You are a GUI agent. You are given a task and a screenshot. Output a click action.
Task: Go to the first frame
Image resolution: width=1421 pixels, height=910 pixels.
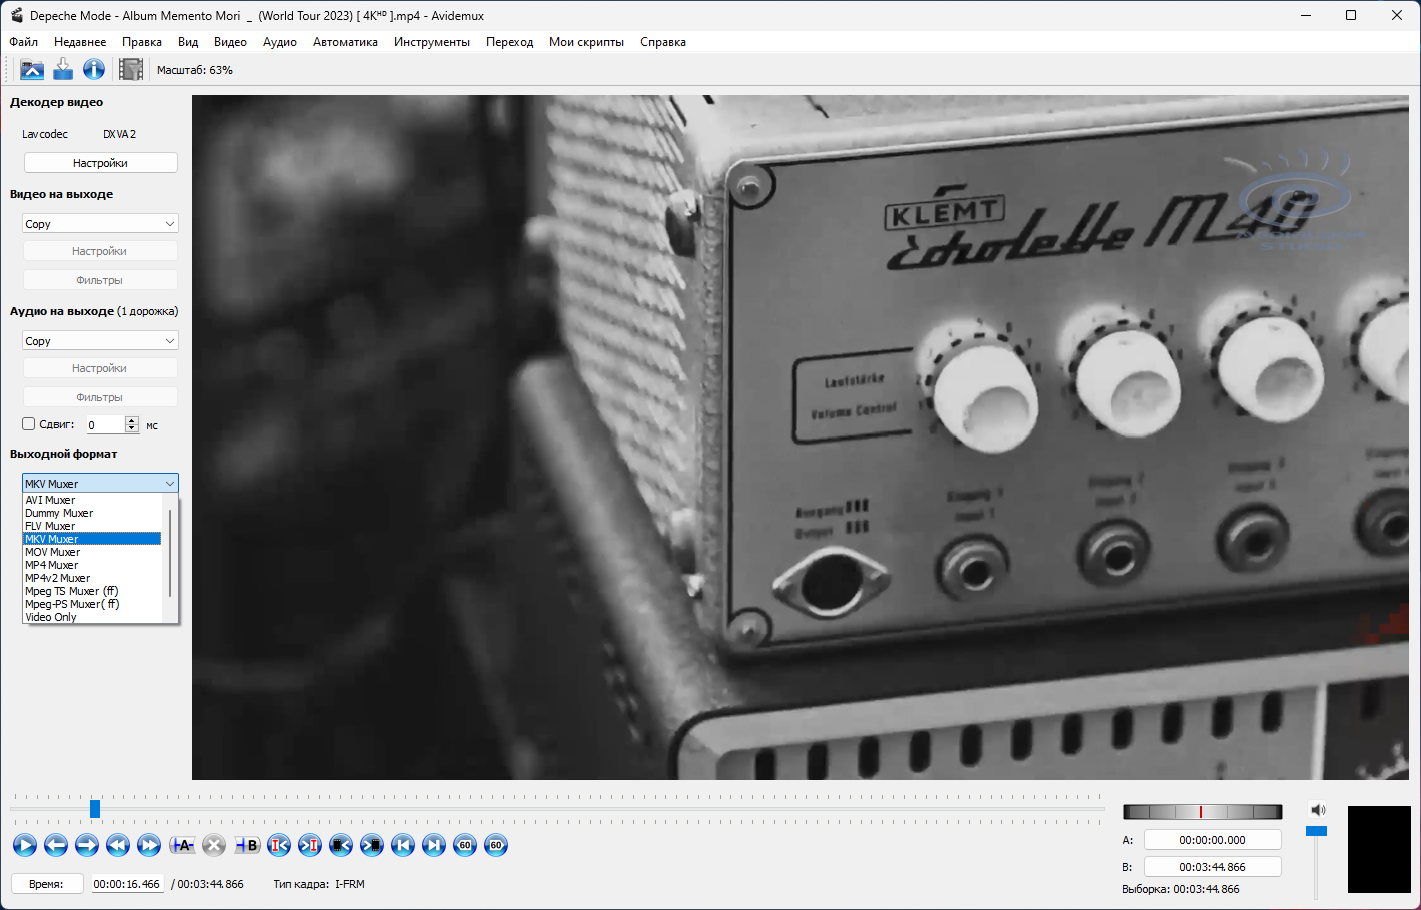[403, 845]
